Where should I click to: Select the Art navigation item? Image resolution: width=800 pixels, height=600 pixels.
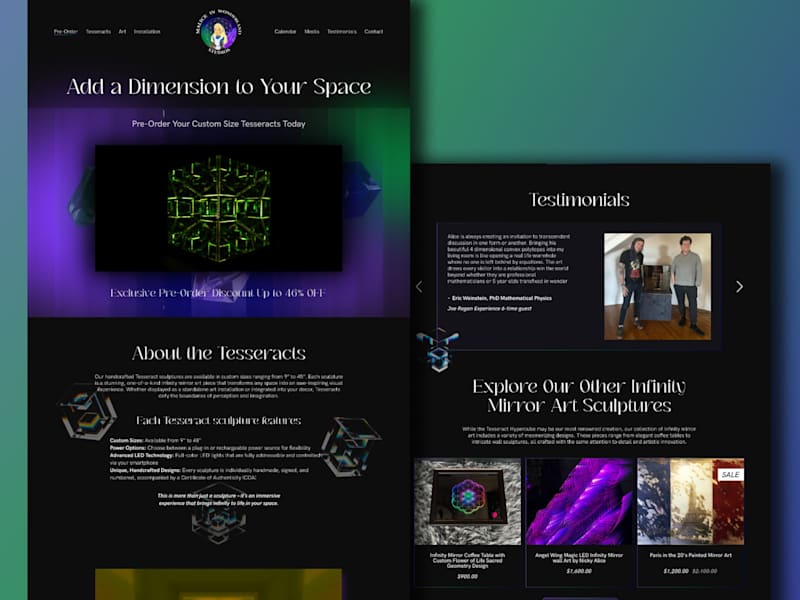[122, 32]
